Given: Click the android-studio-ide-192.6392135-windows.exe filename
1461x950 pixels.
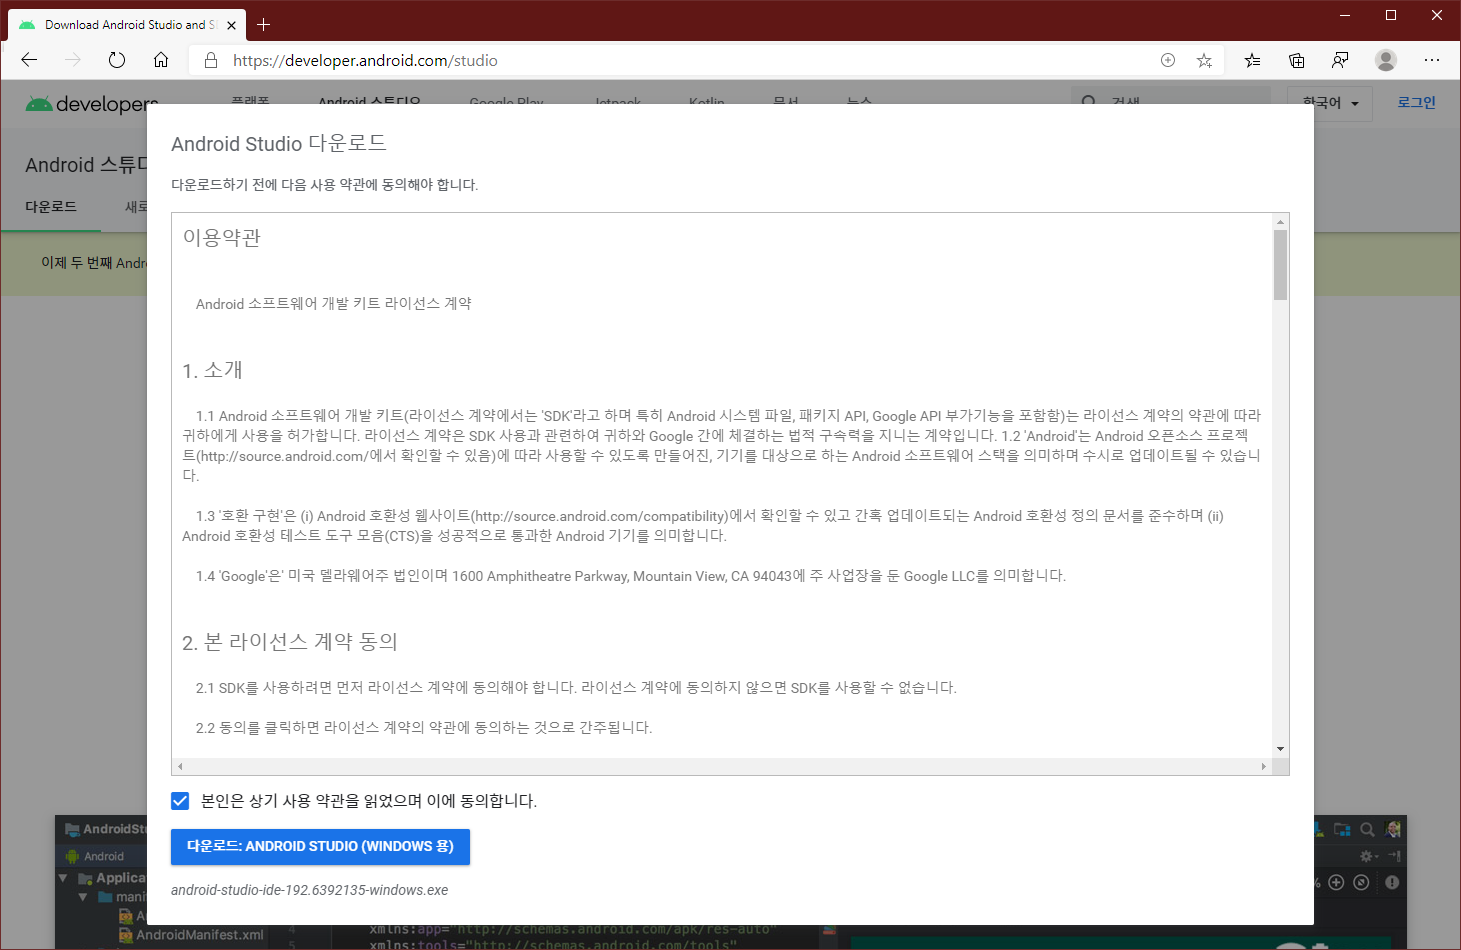Looking at the screenshot, I should 309,890.
